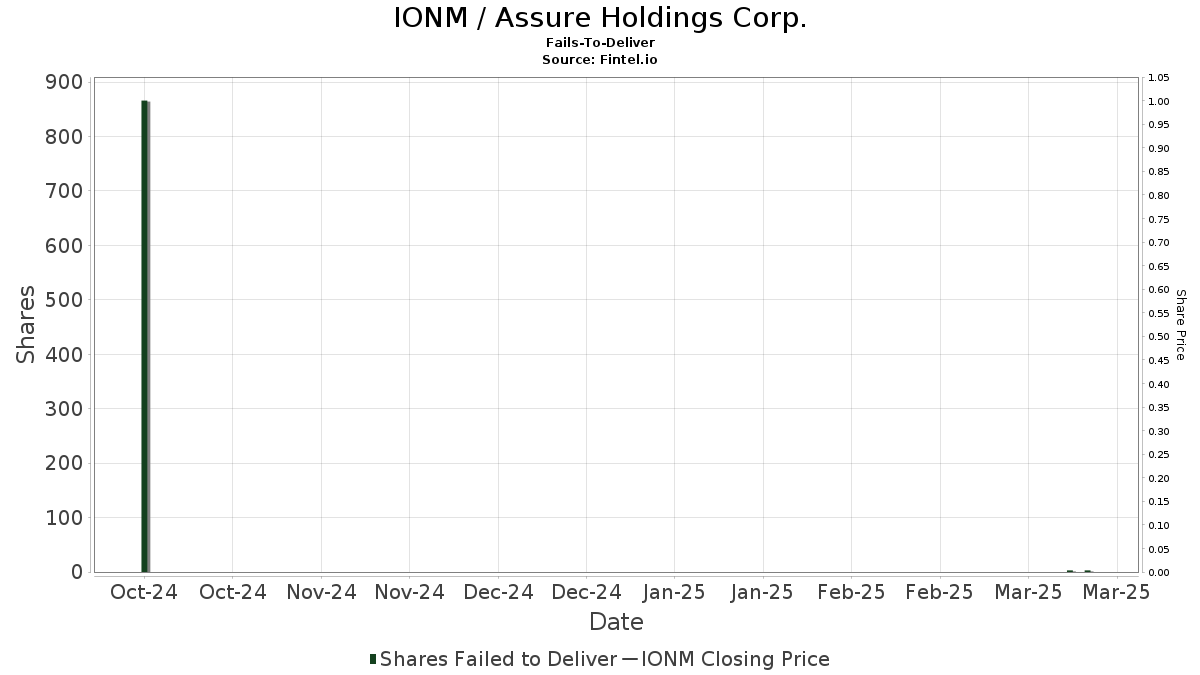The width and height of the screenshot is (1200, 675).
Task: Click the tall Oct-24 fails-to-deliver bar
Action: coord(145,336)
